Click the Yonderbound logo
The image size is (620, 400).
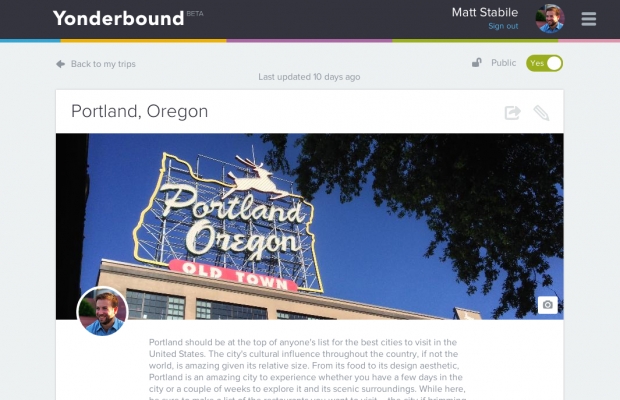pyautogui.click(x=119, y=19)
